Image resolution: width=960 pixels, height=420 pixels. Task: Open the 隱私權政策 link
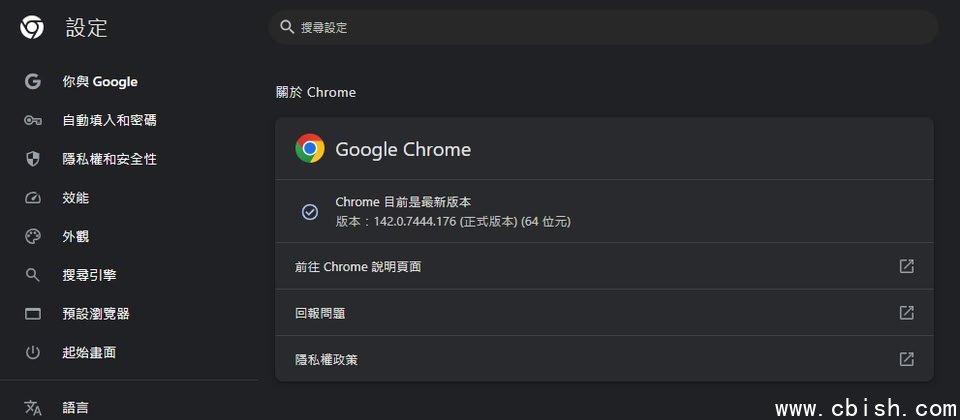[326, 359]
